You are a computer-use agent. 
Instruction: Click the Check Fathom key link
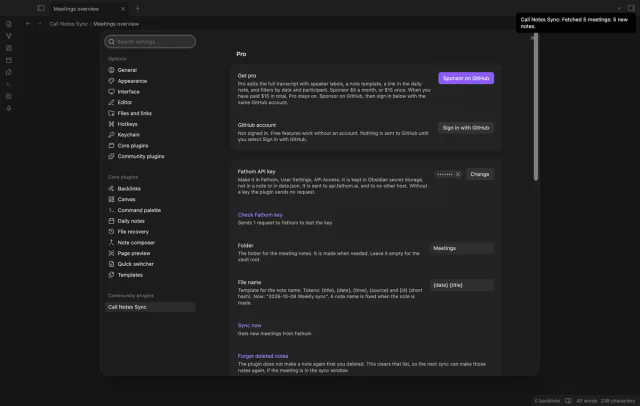[x=260, y=215]
